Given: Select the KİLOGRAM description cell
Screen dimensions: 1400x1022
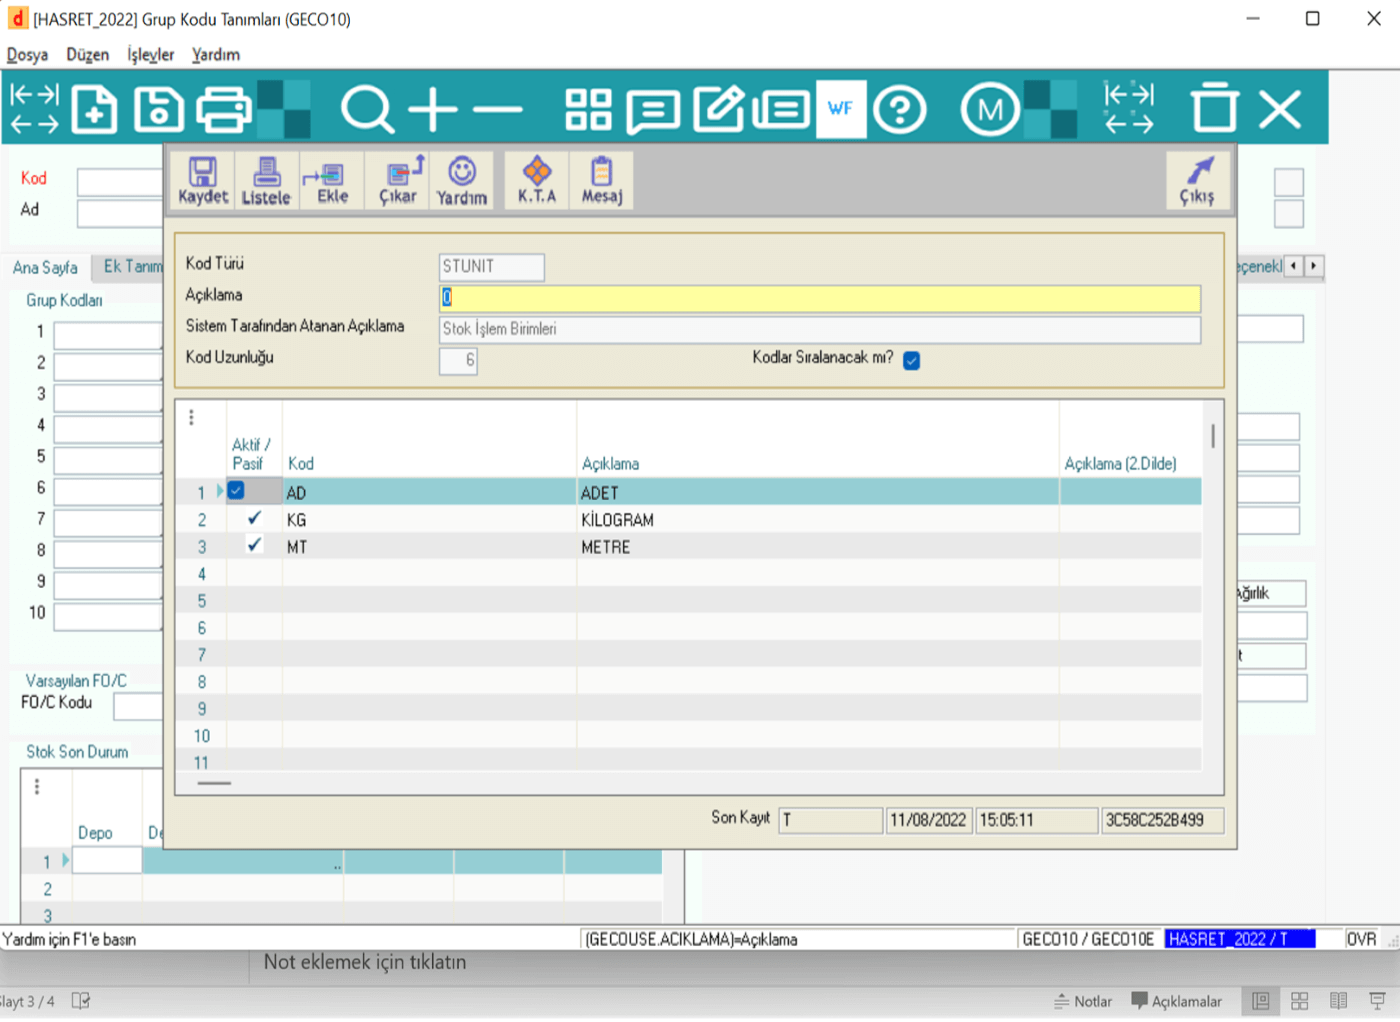Looking at the screenshot, I should tap(818, 520).
